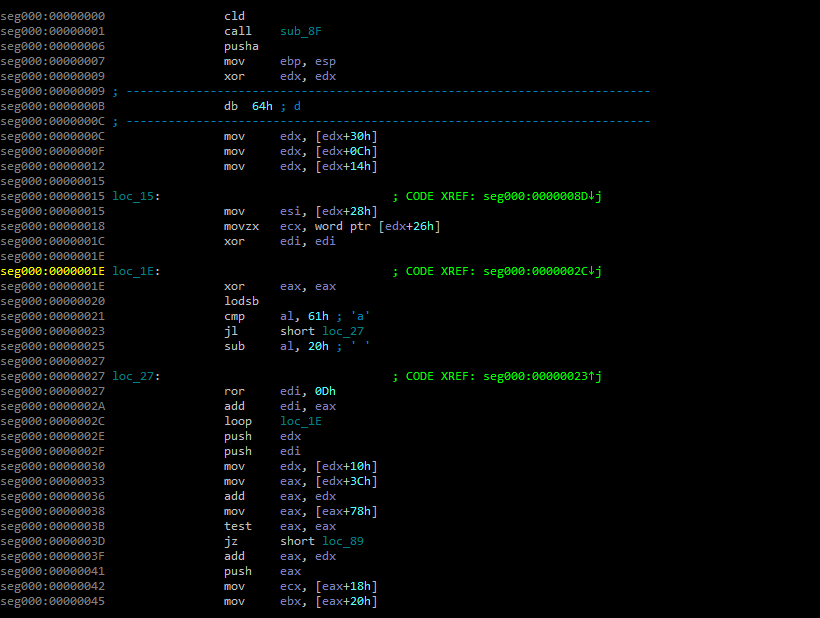820x618 pixels.
Task: Click the sub_8F call target
Action: coord(301,31)
